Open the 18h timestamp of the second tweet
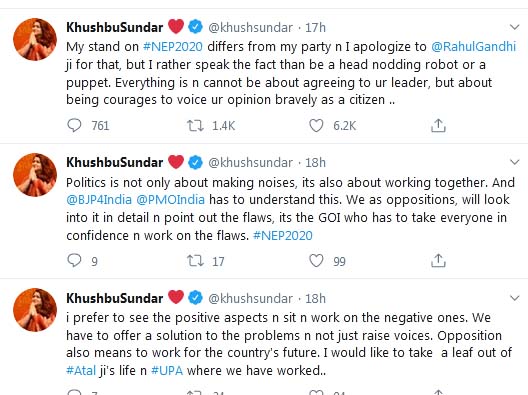The height and width of the screenshot is (395, 528). 316,163
